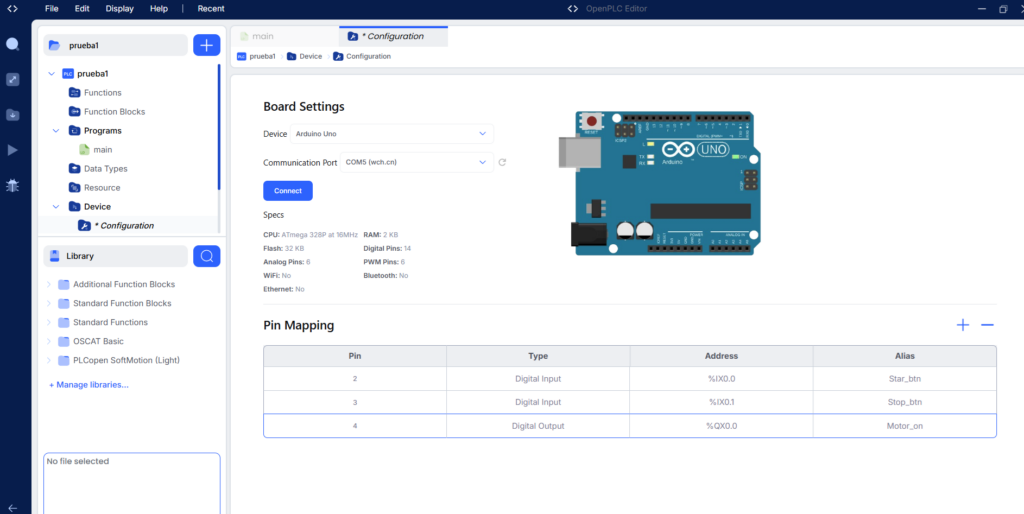This screenshot has width=1024, height=514.
Task: Click the %IX0.0 address cell
Action: 722,379
